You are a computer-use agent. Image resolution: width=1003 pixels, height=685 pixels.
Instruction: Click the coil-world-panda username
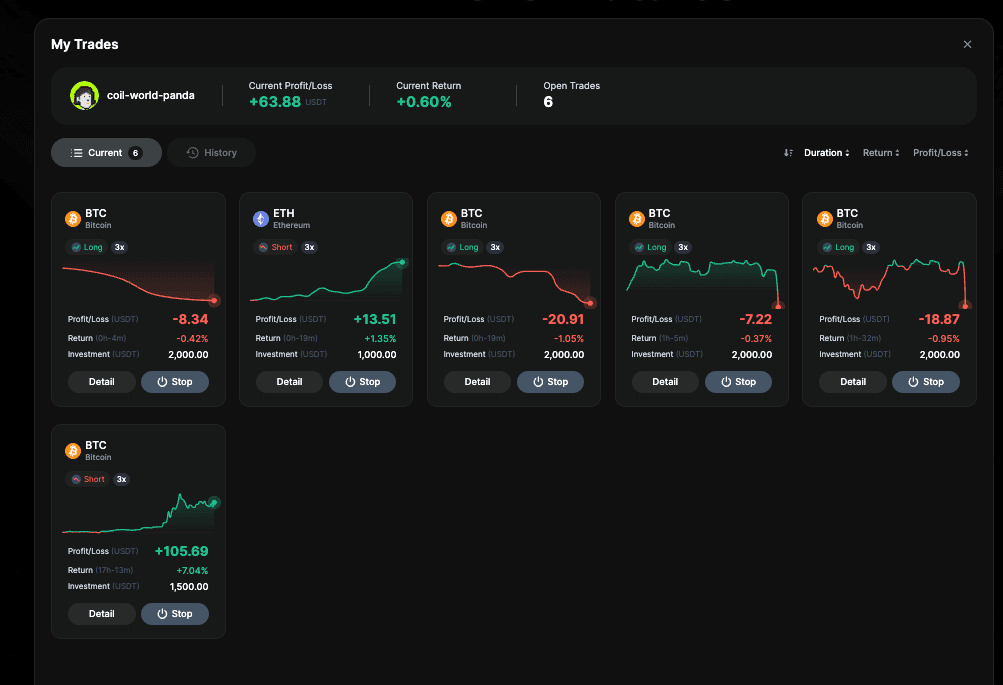pos(151,95)
